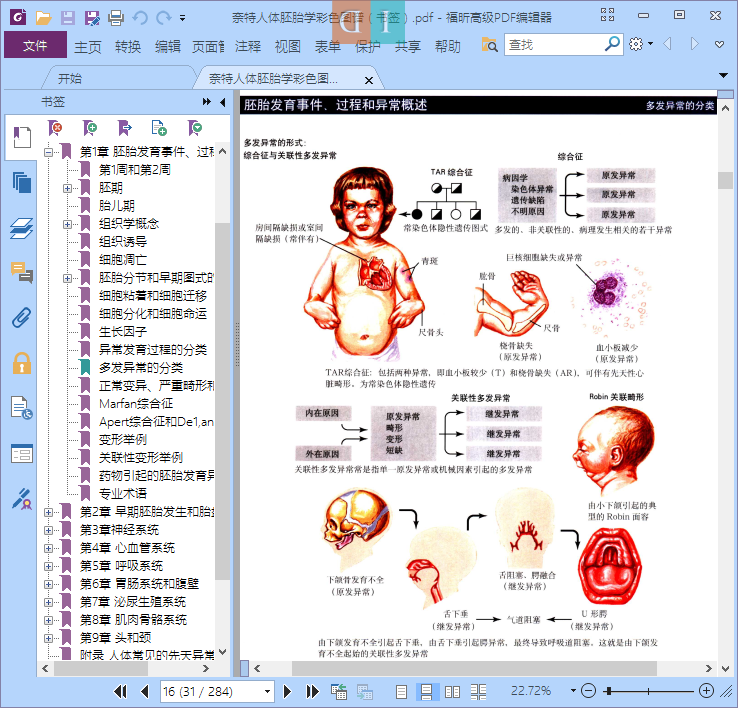Go to the first page
The image size is (738, 708).
(x=120, y=691)
